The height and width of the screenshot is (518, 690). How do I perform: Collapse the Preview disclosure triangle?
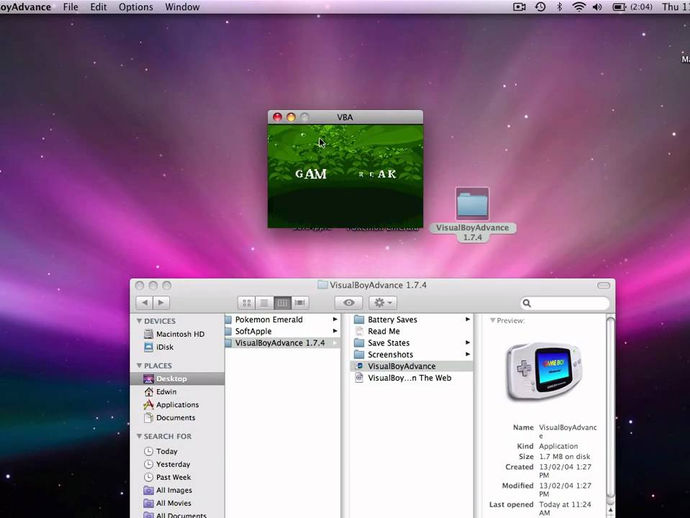(493, 320)
